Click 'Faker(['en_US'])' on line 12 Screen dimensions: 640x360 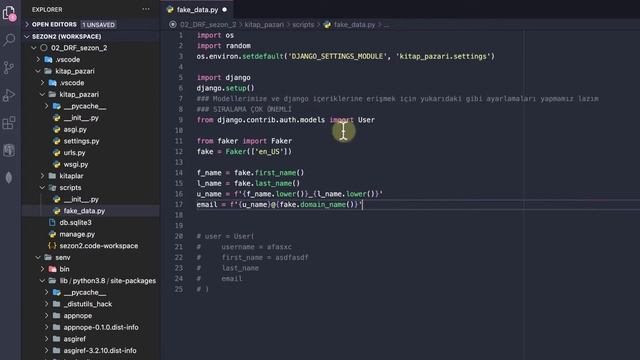(259, 151)
